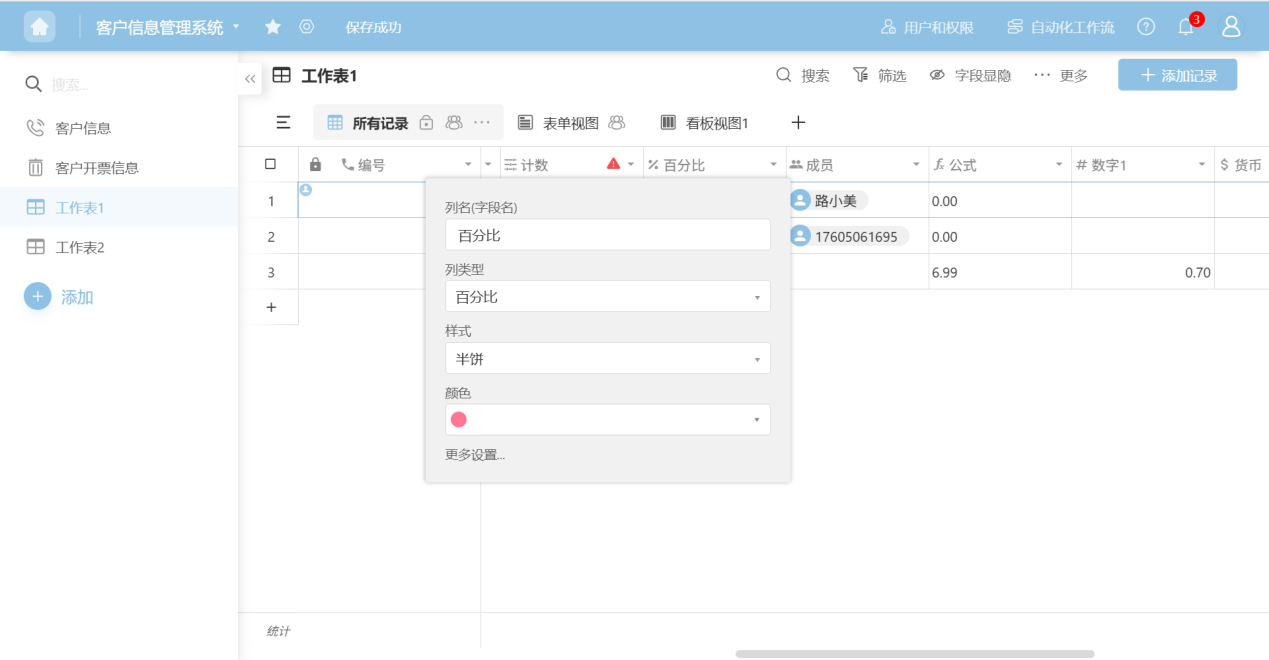The width and height of the screenshot is (1269, 660).
Task: Open the pink 颜色 color picker
Action: [x=607, y=420]
